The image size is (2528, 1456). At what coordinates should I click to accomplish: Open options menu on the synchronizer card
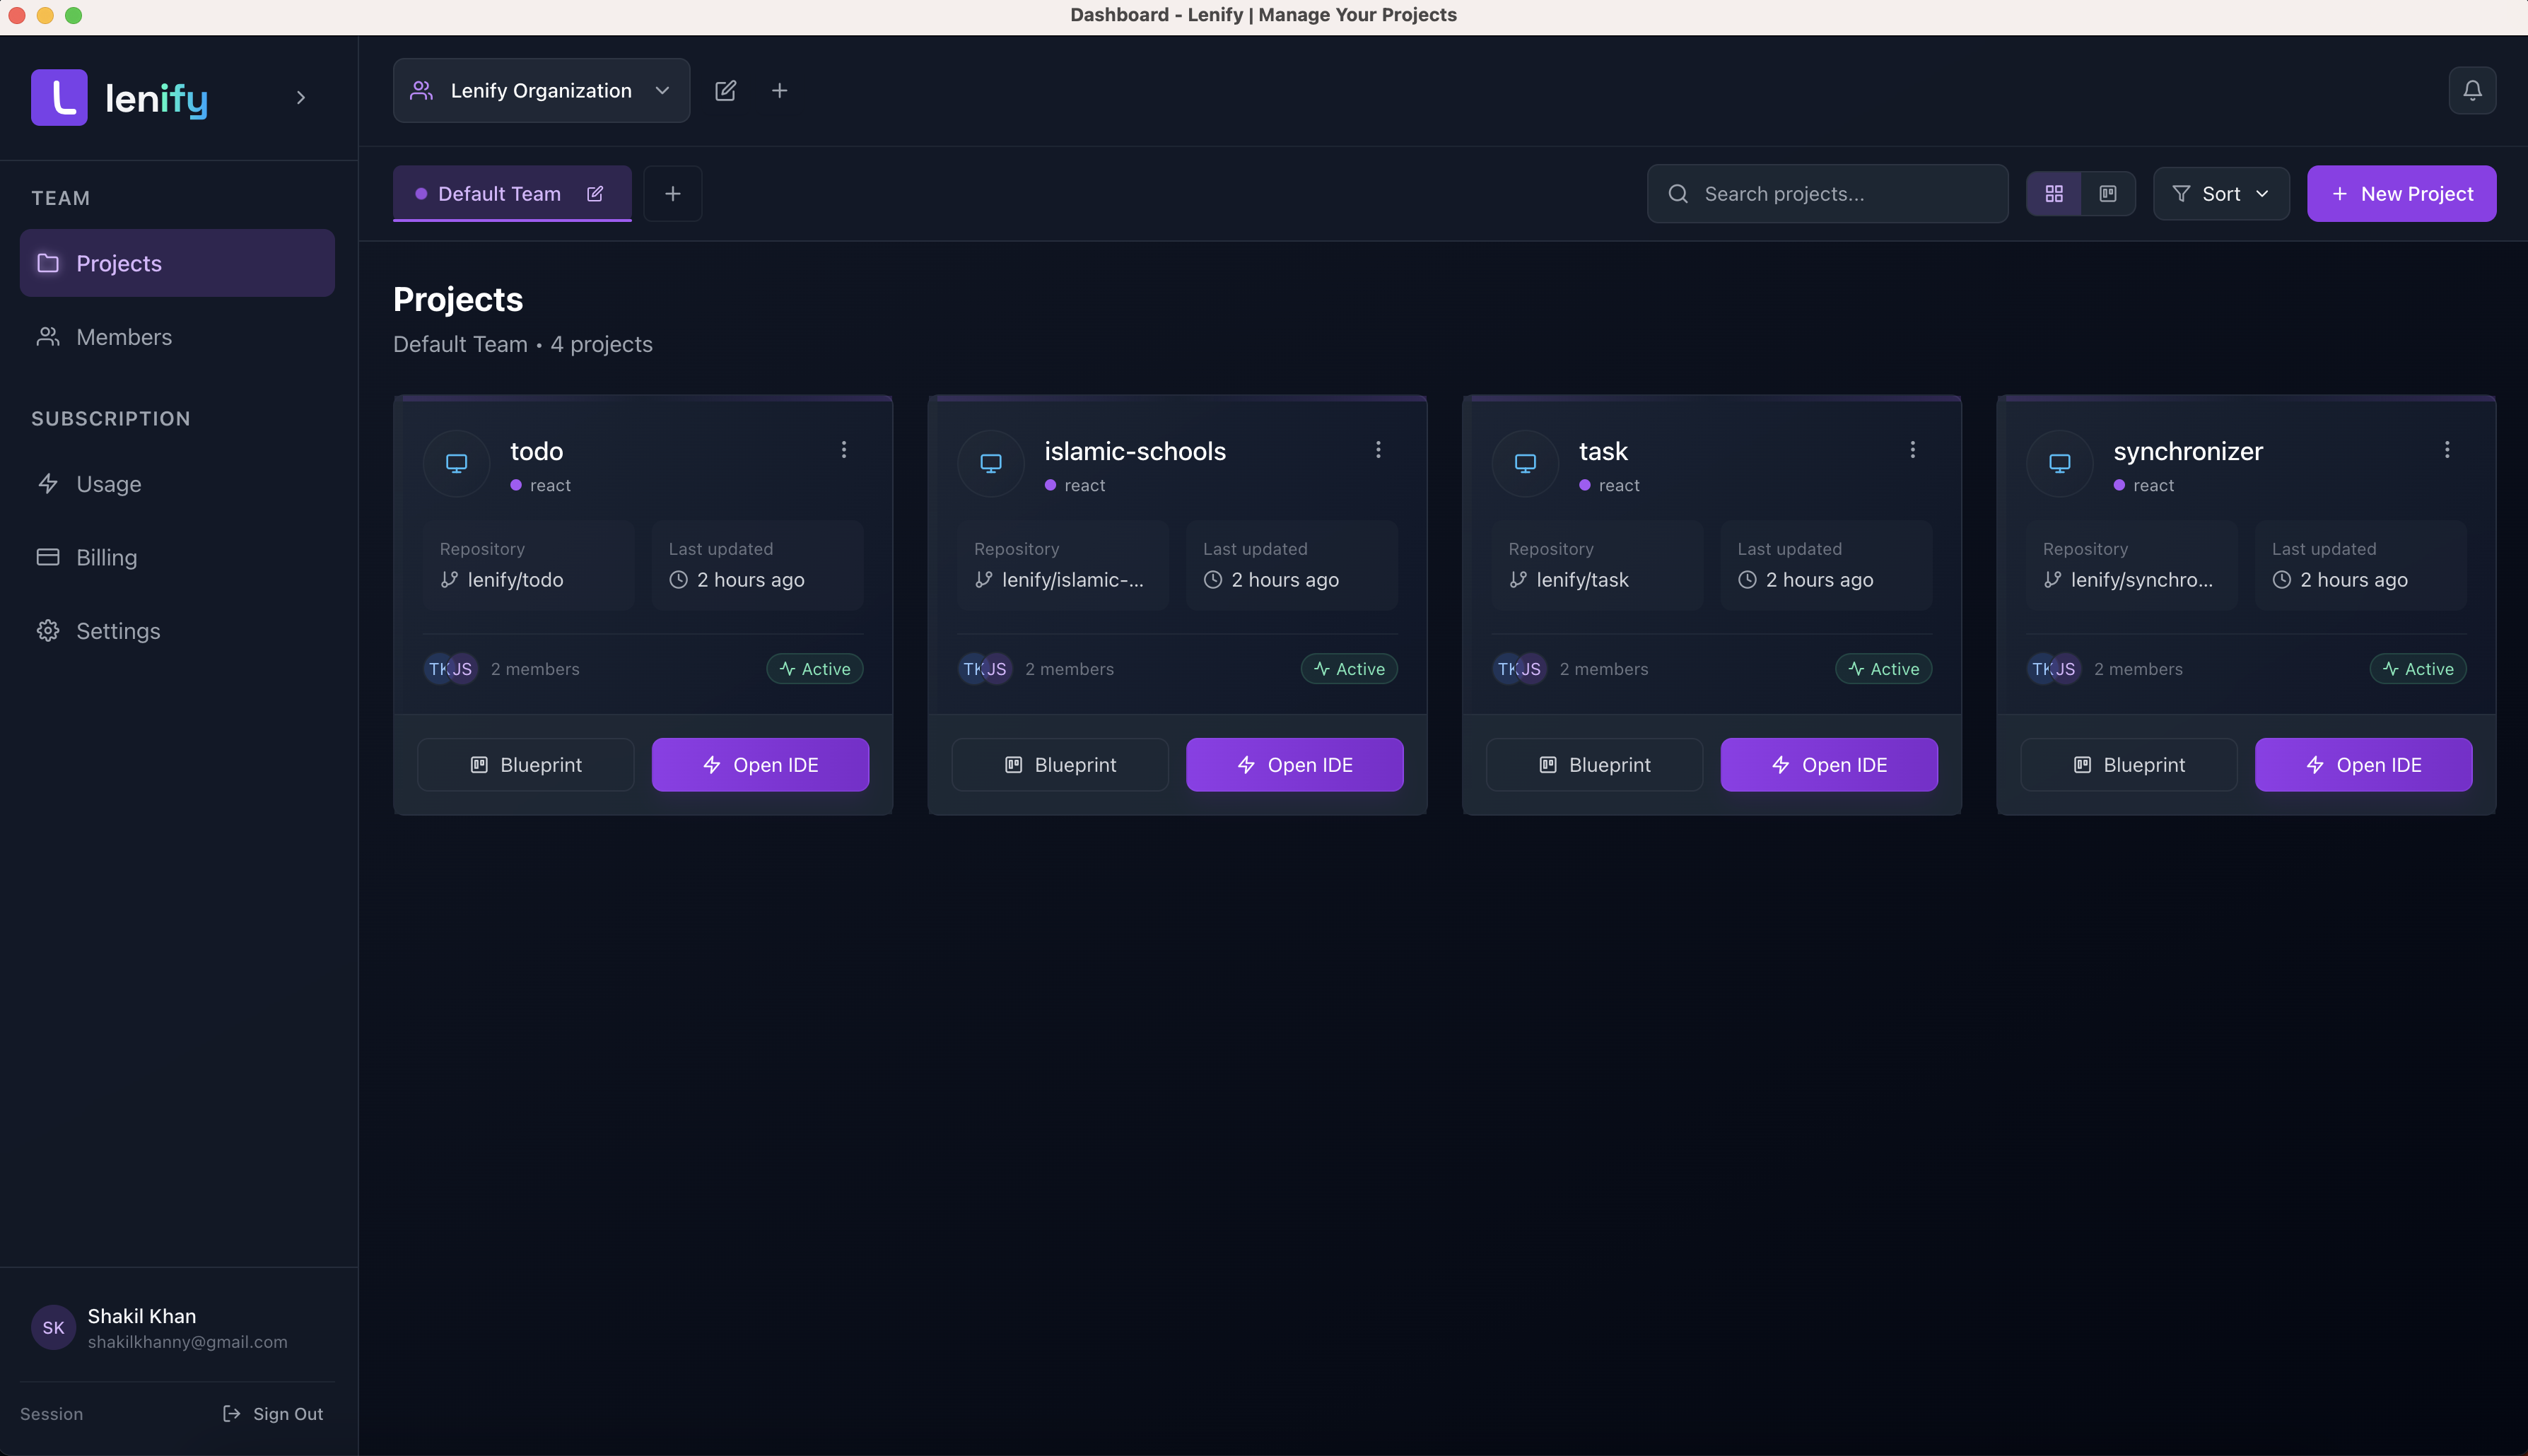coord(2447,449)
